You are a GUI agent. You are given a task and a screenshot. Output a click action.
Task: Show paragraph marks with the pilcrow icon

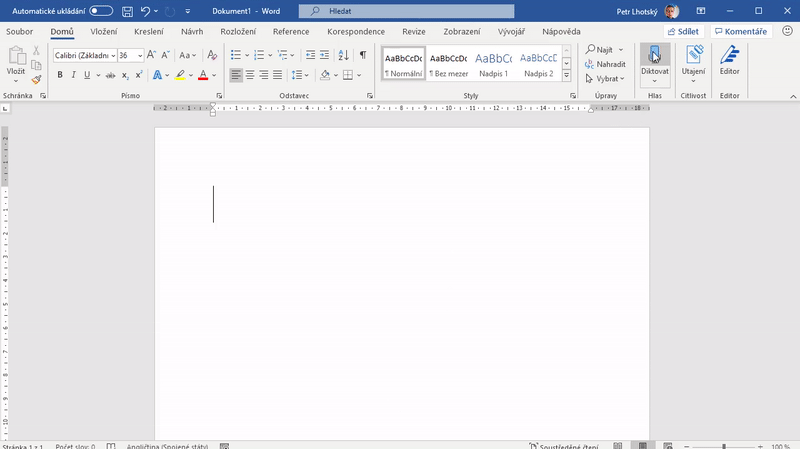click(x=362, y=55)
